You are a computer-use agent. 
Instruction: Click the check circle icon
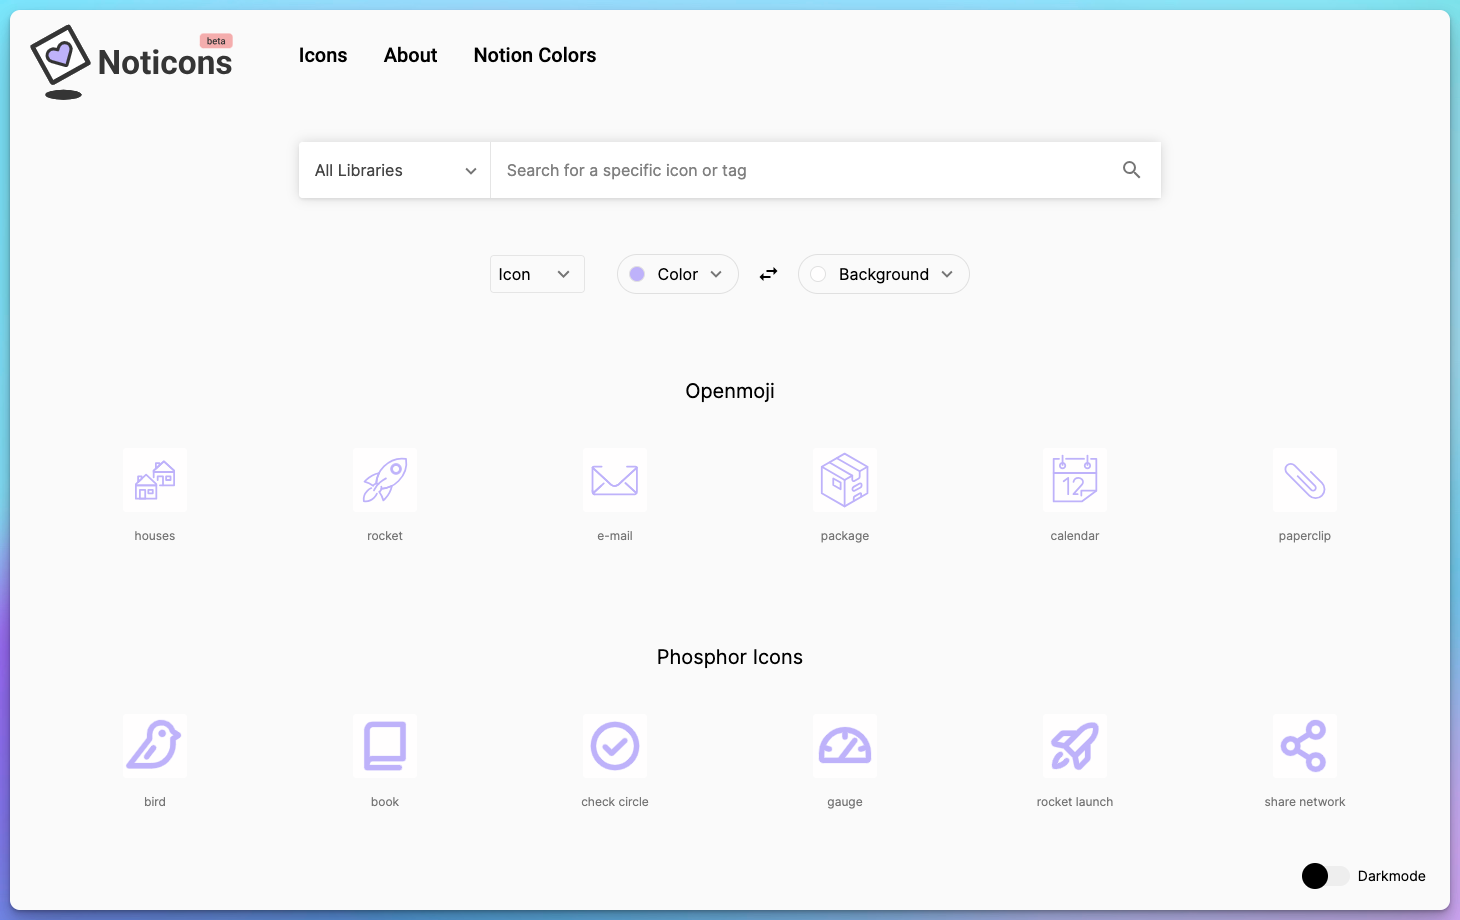[x=615, y=746]
